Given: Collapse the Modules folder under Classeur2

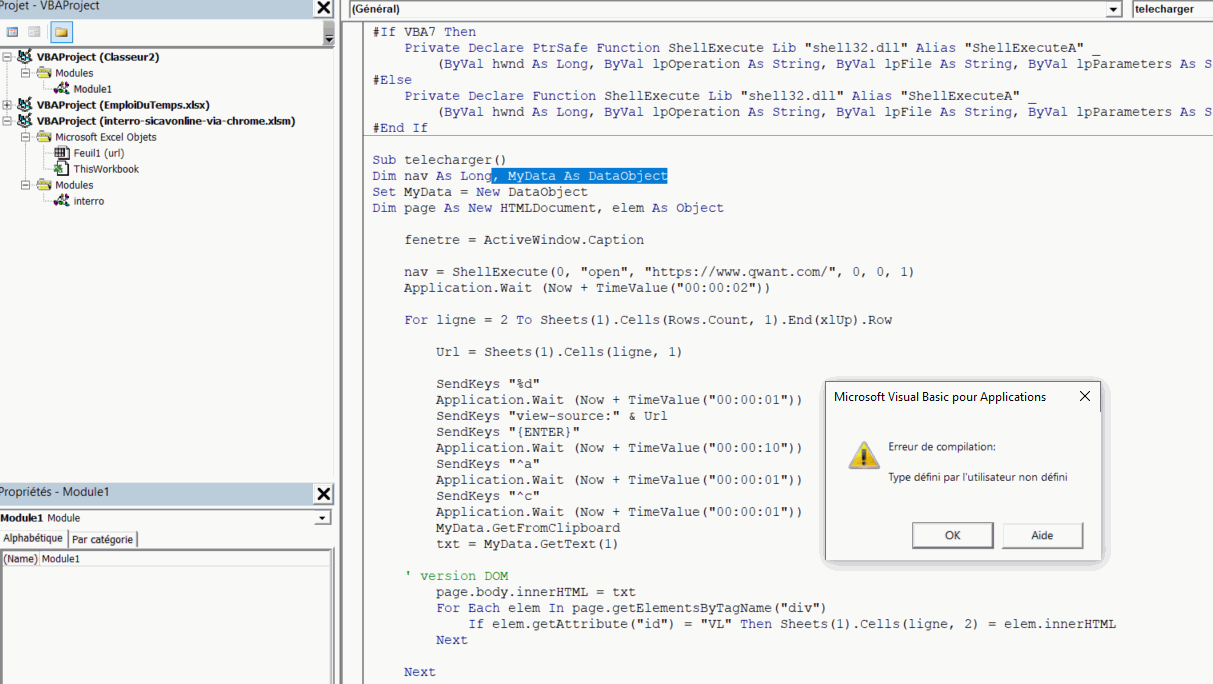Looking at the screenshot, I should [x=26, y=73].
